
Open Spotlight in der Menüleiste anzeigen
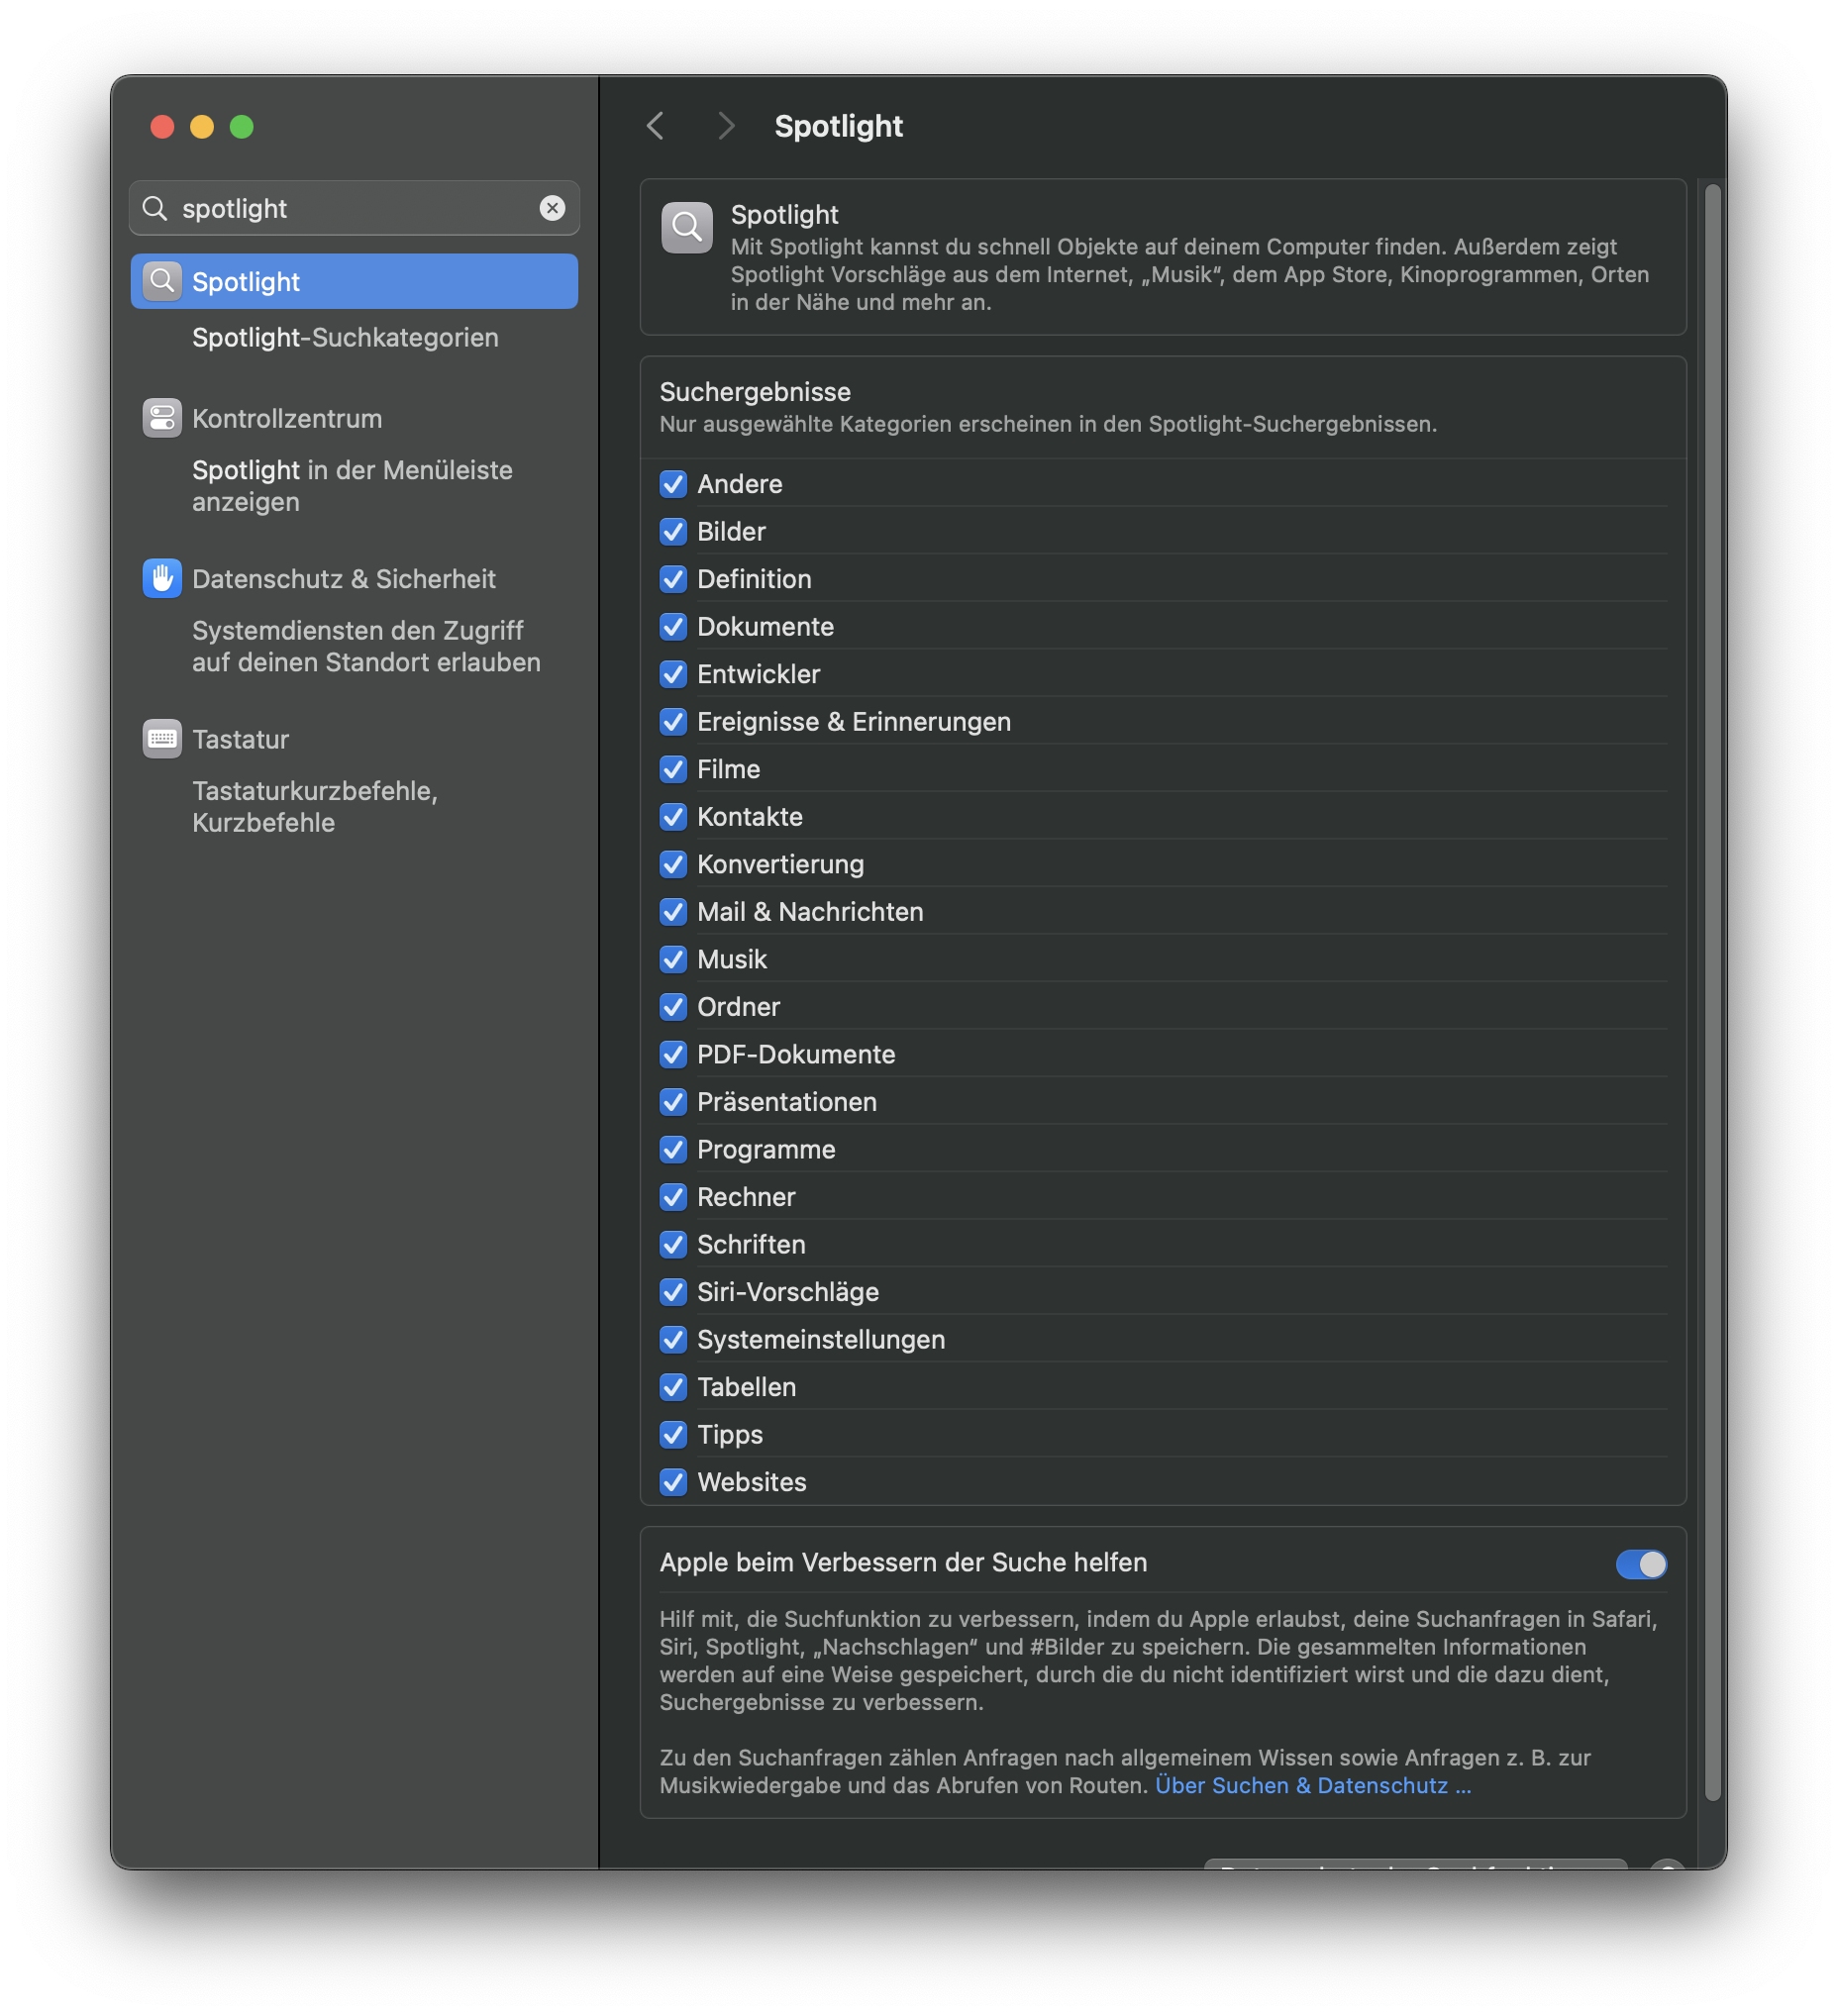click(x=352, y=486)
